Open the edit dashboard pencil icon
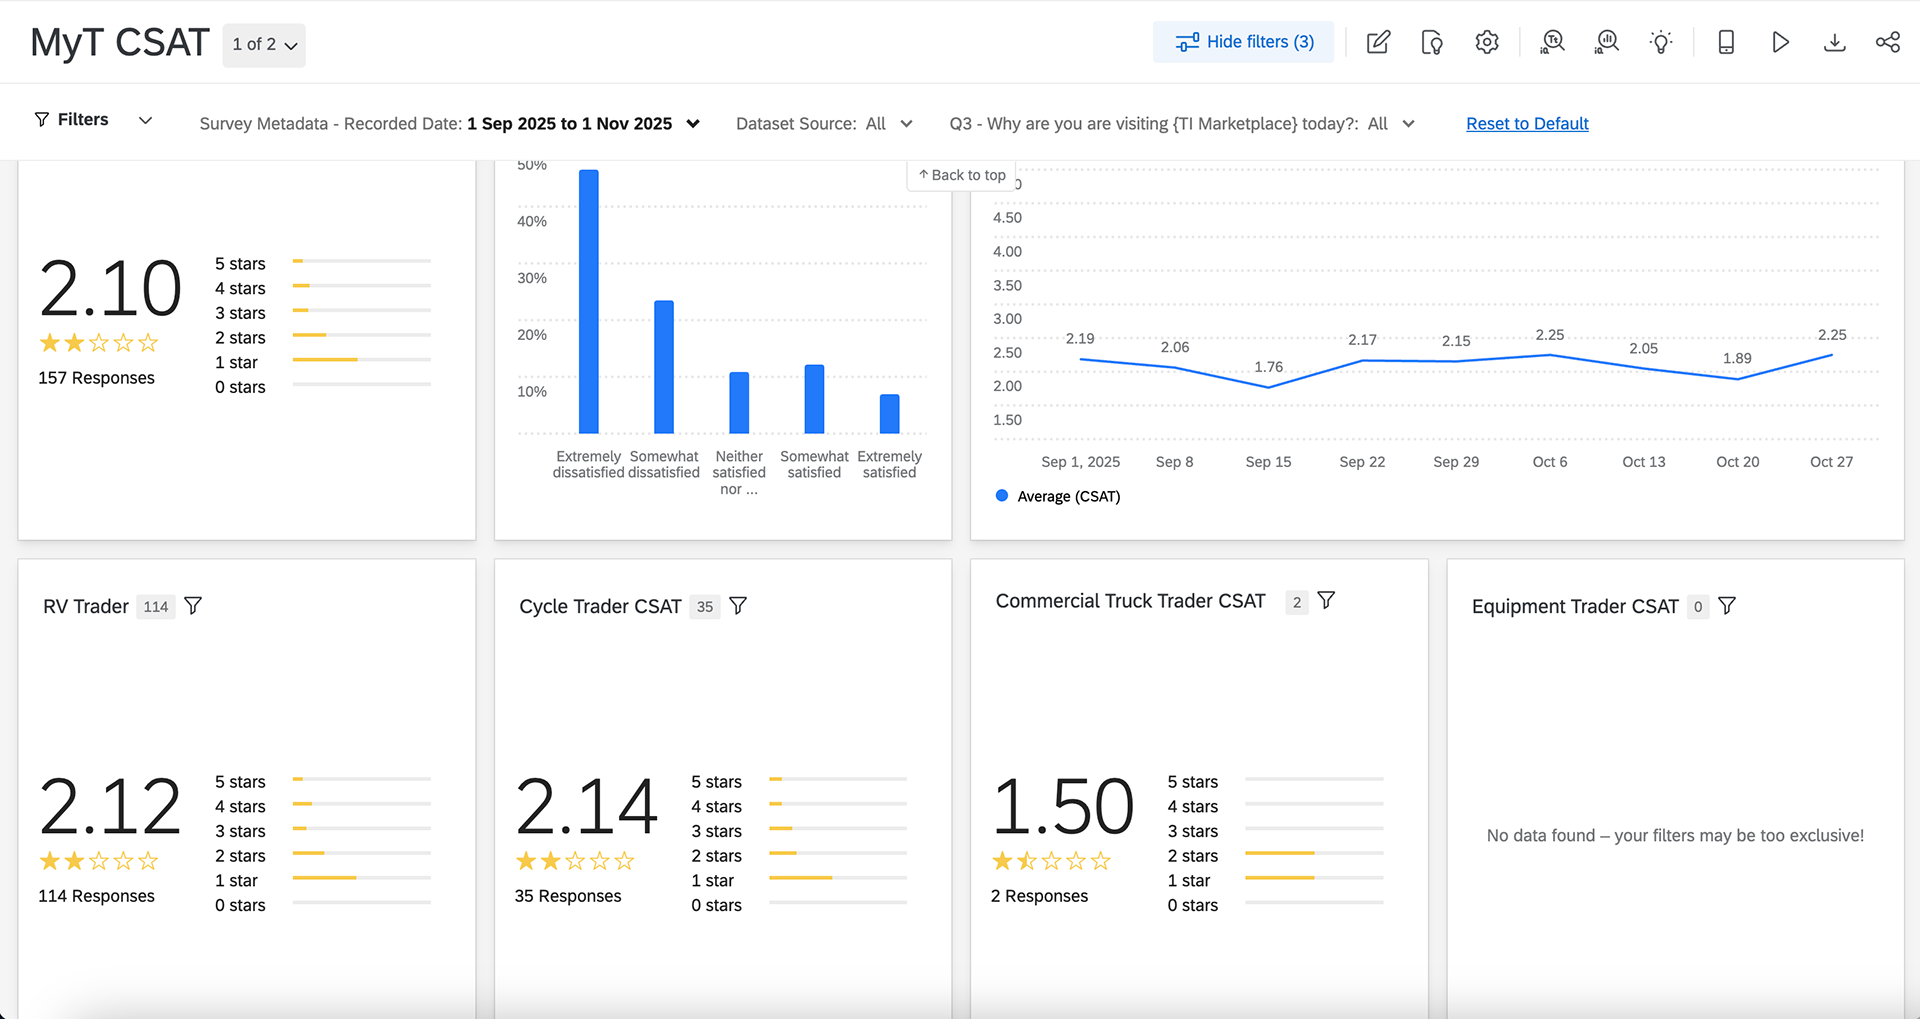 [1378, 42]
